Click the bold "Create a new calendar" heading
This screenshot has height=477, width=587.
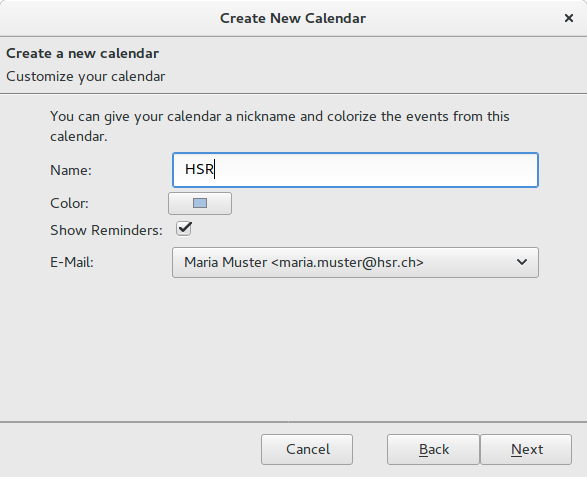tap(82, 54)
